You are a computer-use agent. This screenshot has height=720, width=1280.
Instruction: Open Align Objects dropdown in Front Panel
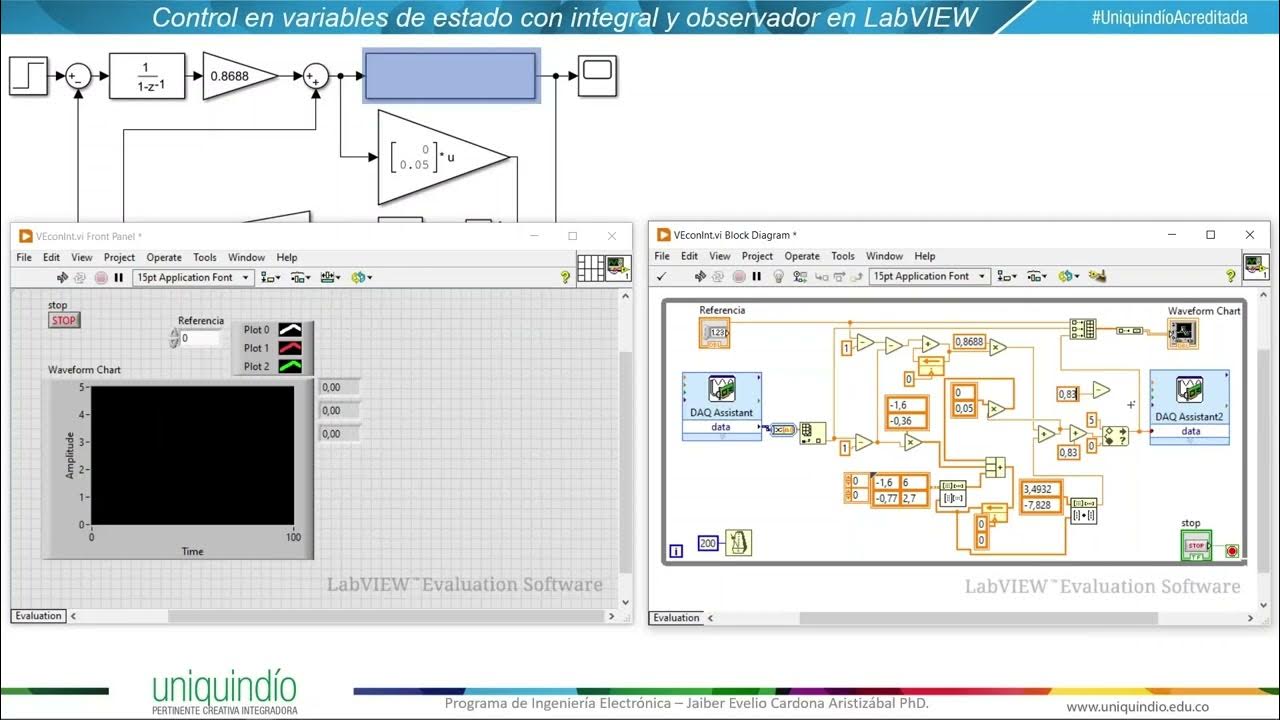point(271,278)
